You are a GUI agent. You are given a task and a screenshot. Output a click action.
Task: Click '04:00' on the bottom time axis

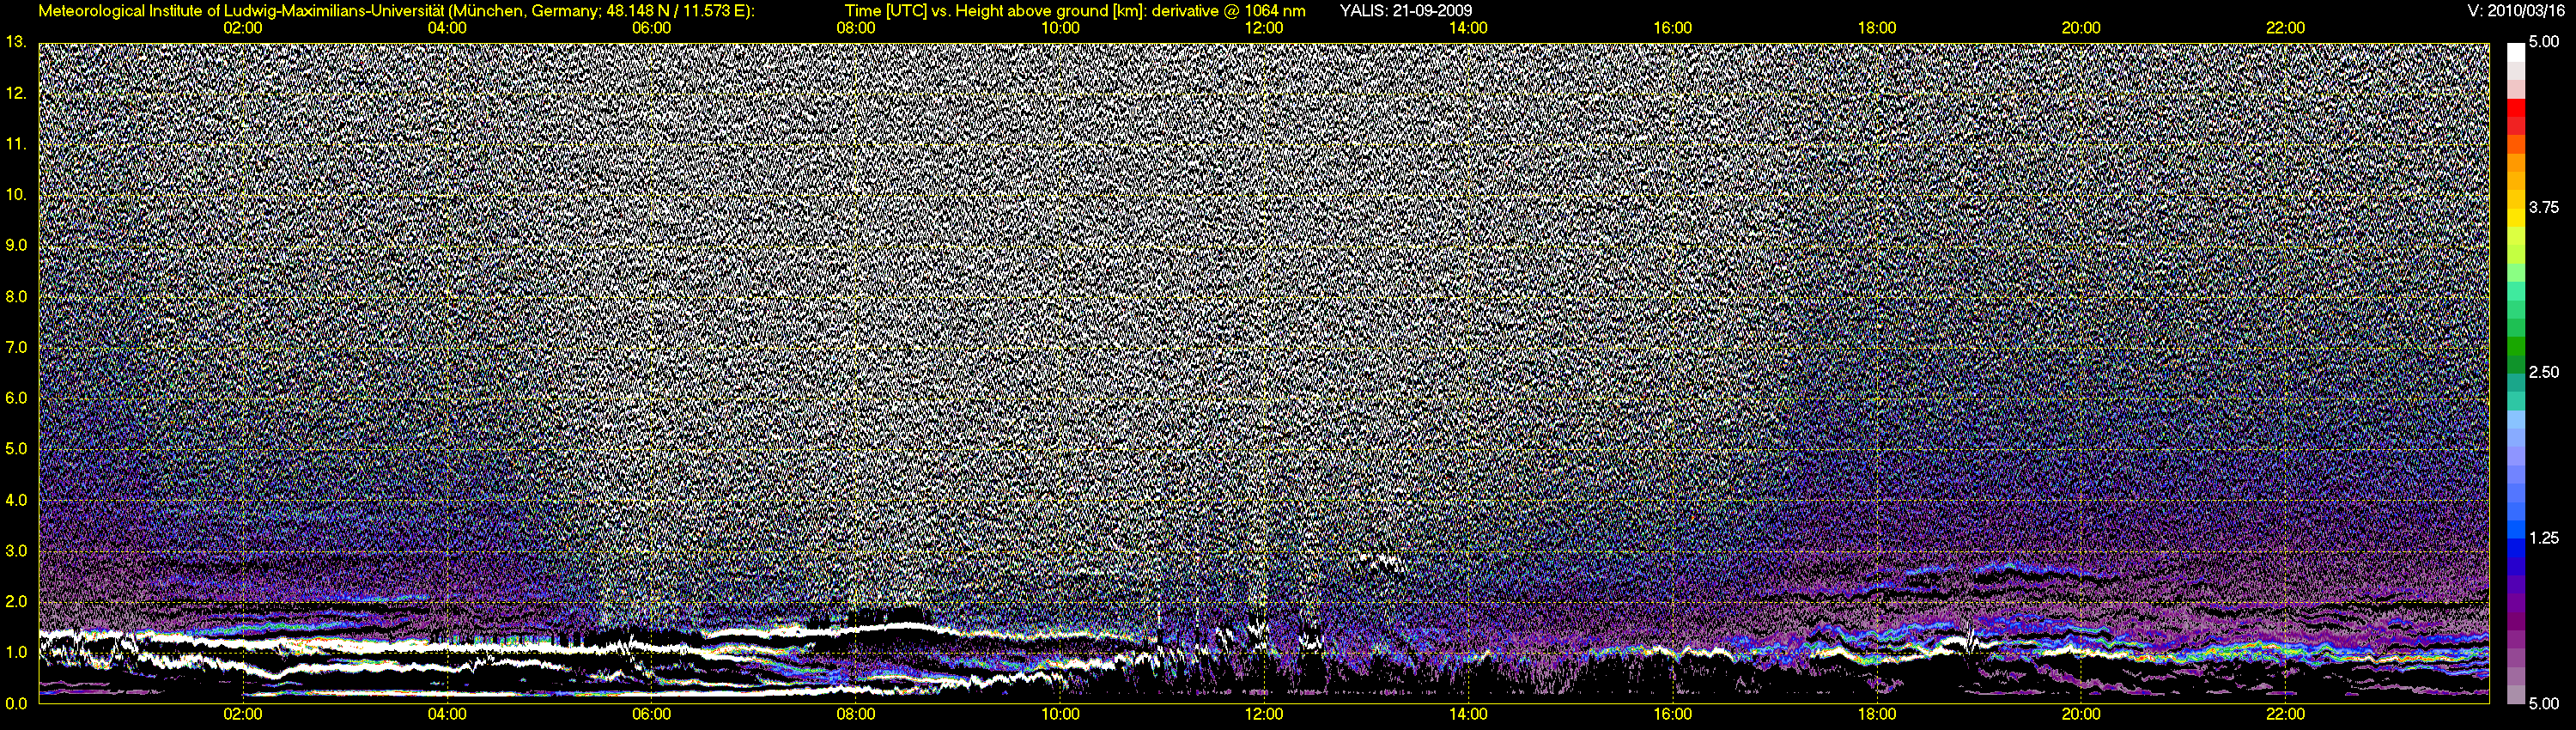point(447,714)
